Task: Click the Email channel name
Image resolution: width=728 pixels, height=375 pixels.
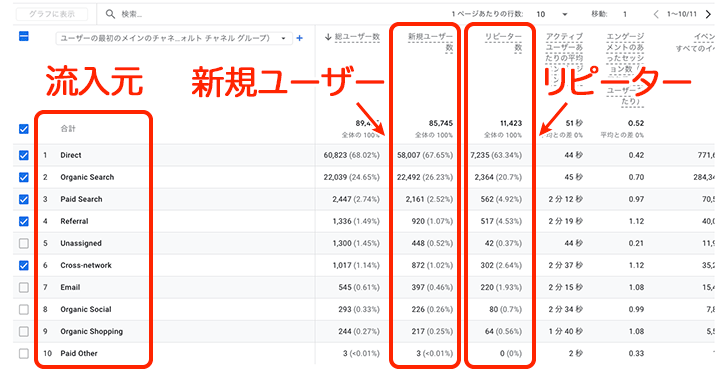Action: [70, 287]
